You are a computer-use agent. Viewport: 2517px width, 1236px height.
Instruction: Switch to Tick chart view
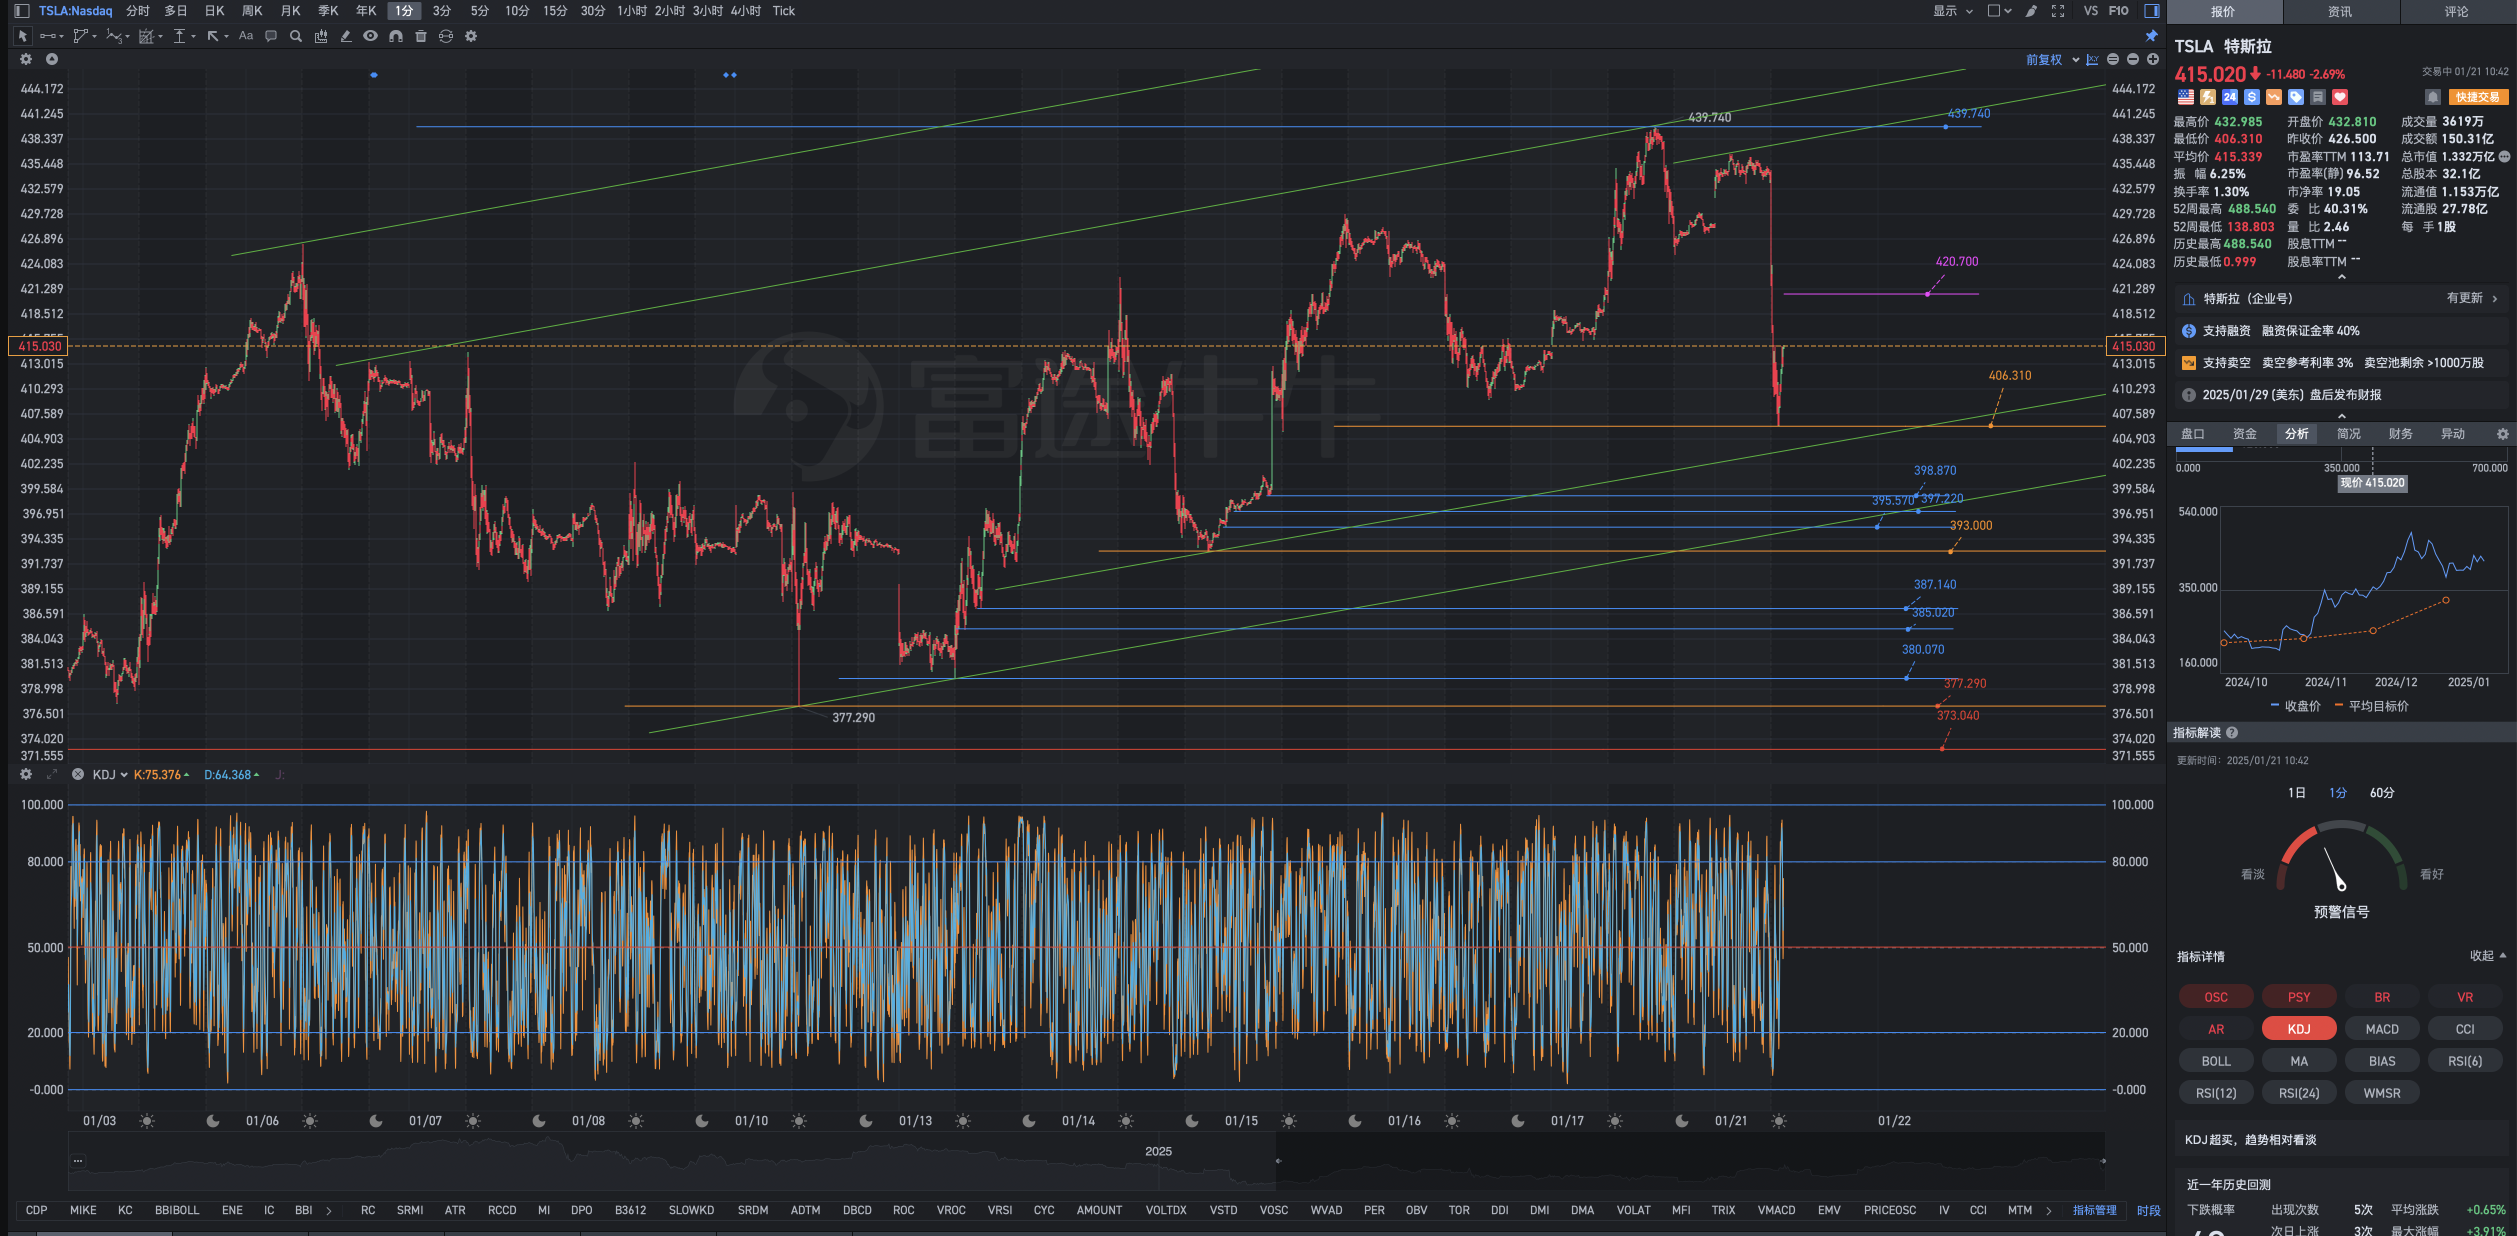click(784, 11)
